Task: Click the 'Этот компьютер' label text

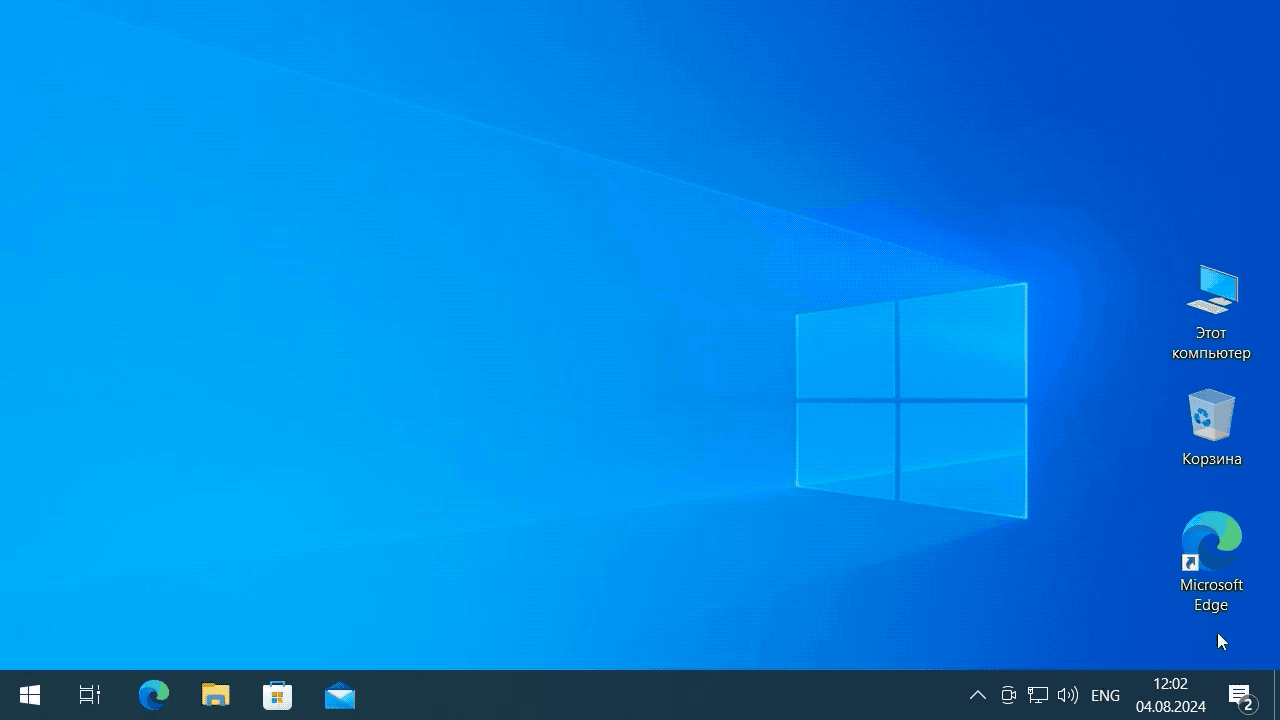Action: [1211, 343]
